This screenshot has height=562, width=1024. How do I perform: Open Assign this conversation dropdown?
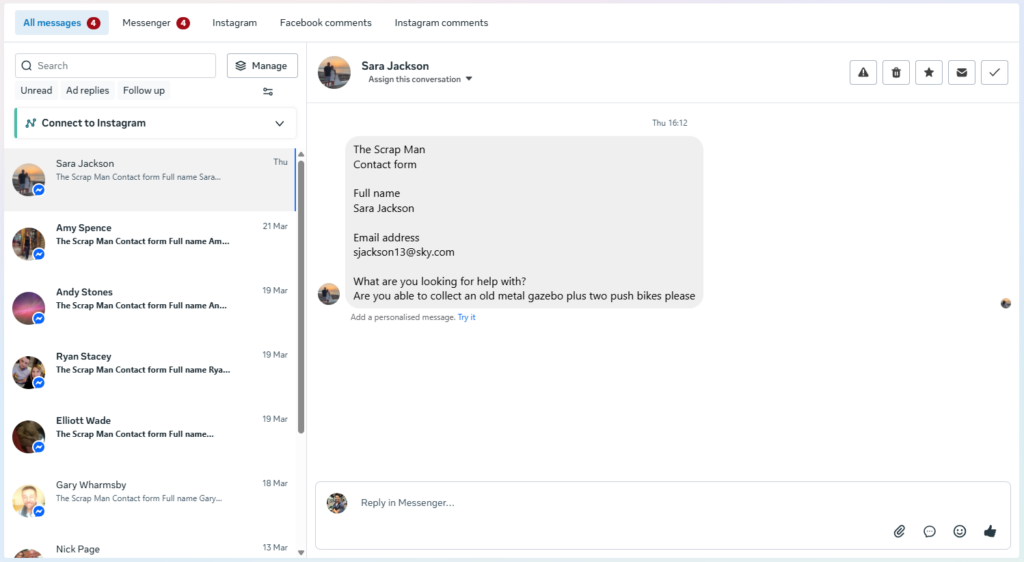point(420,79)
